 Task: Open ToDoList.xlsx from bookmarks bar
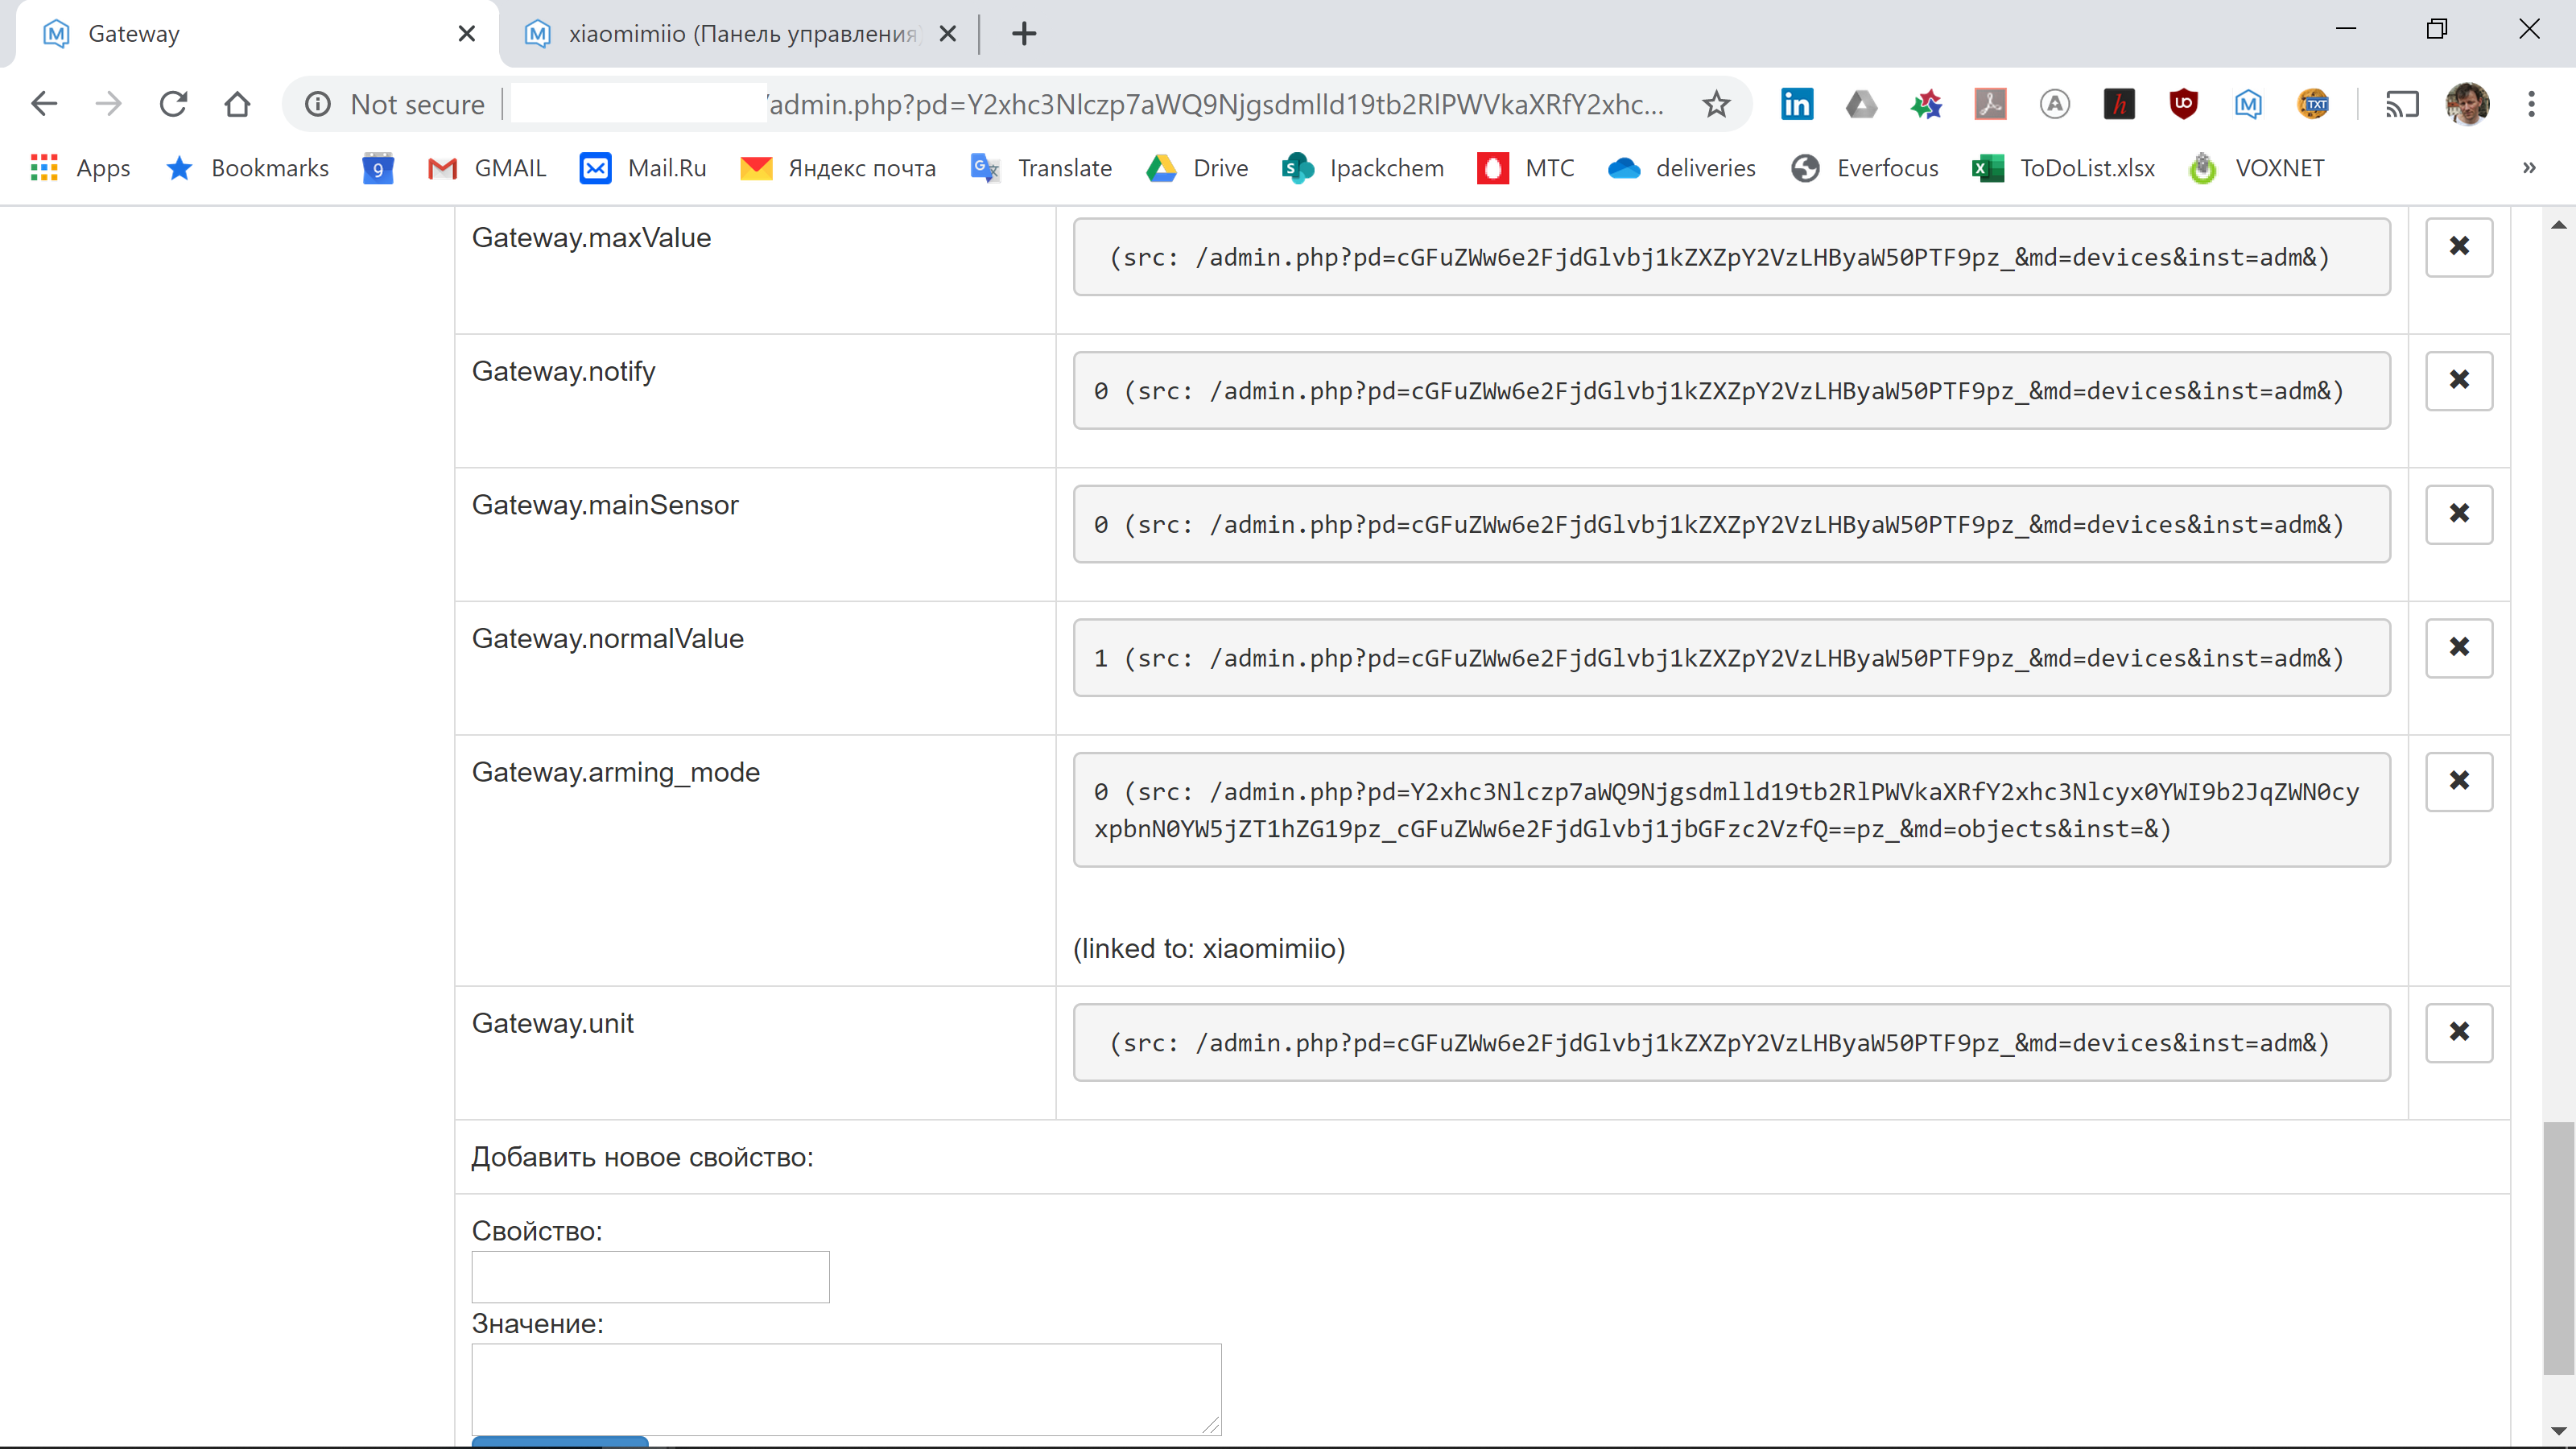[2063, 167]
